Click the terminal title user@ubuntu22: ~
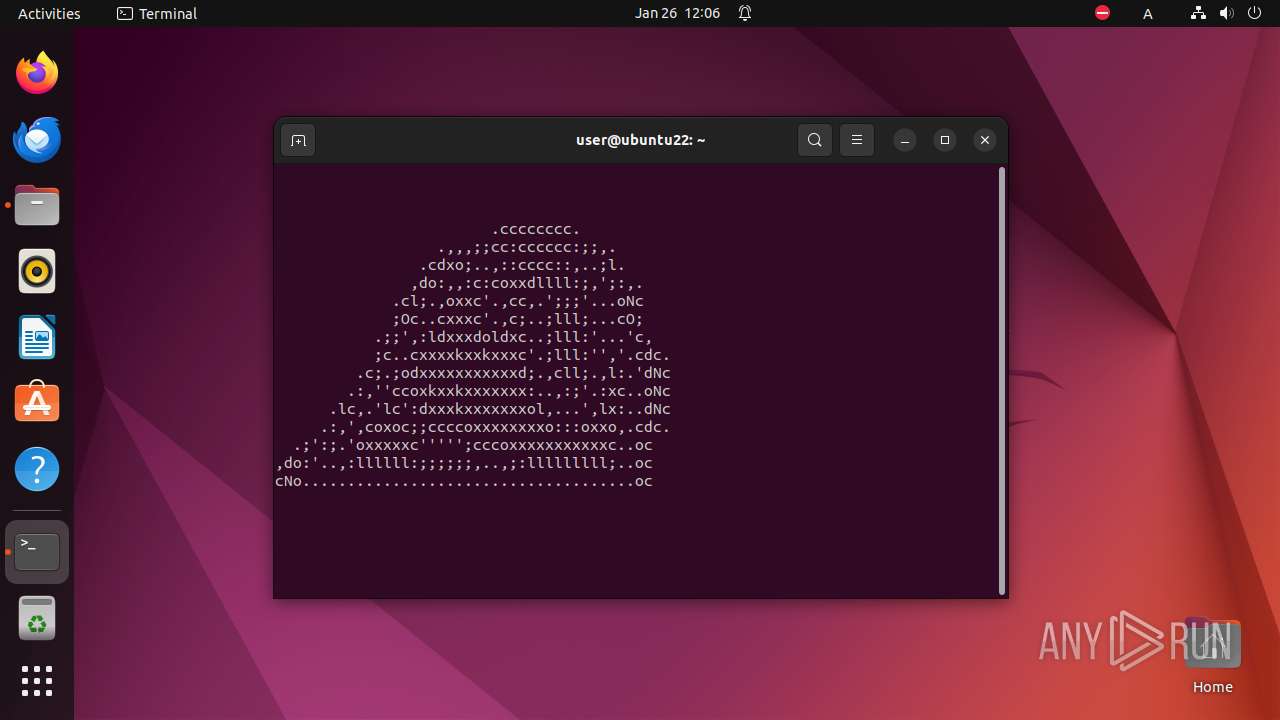This screenshot has width=1280, height=720. (x=641, y=140)
